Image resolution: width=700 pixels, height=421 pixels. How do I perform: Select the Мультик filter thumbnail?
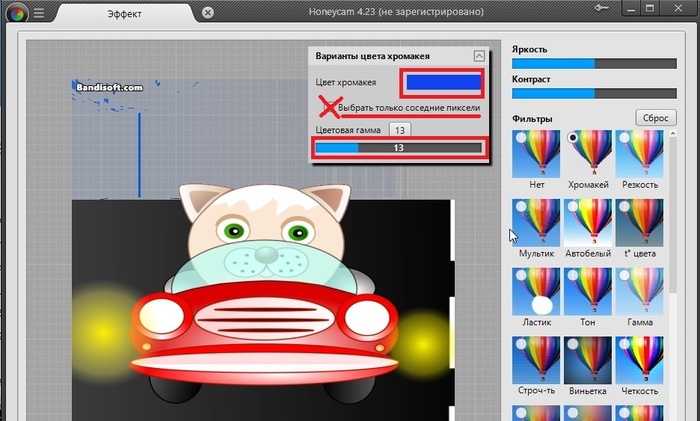pos(536,223)
